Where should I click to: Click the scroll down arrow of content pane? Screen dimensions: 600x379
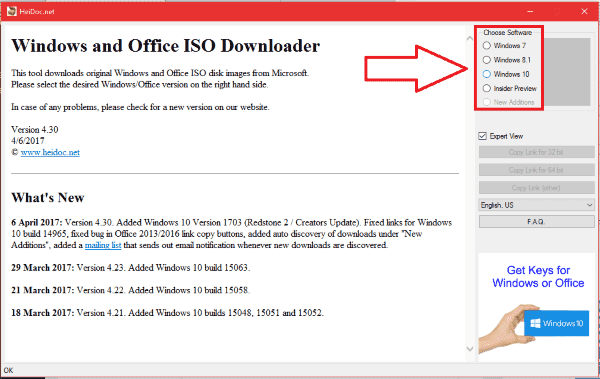(470, 348)
